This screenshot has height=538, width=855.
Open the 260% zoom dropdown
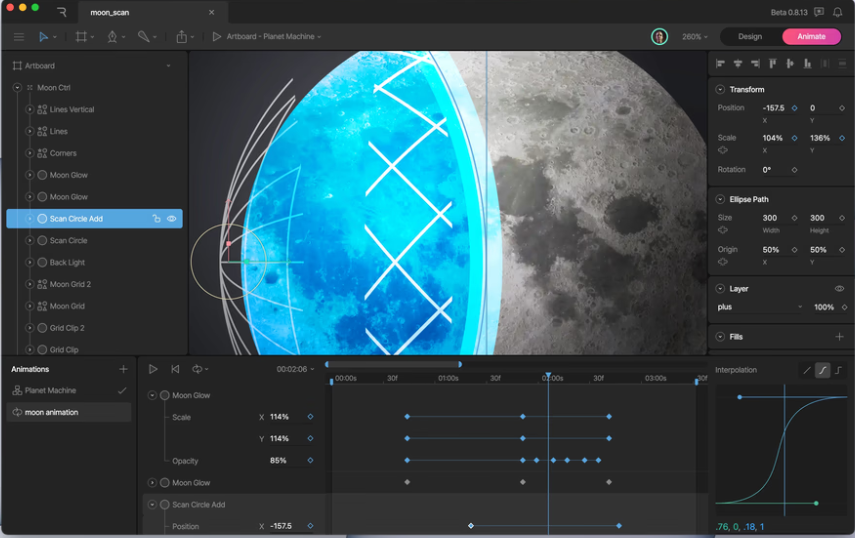click(695, 37)
